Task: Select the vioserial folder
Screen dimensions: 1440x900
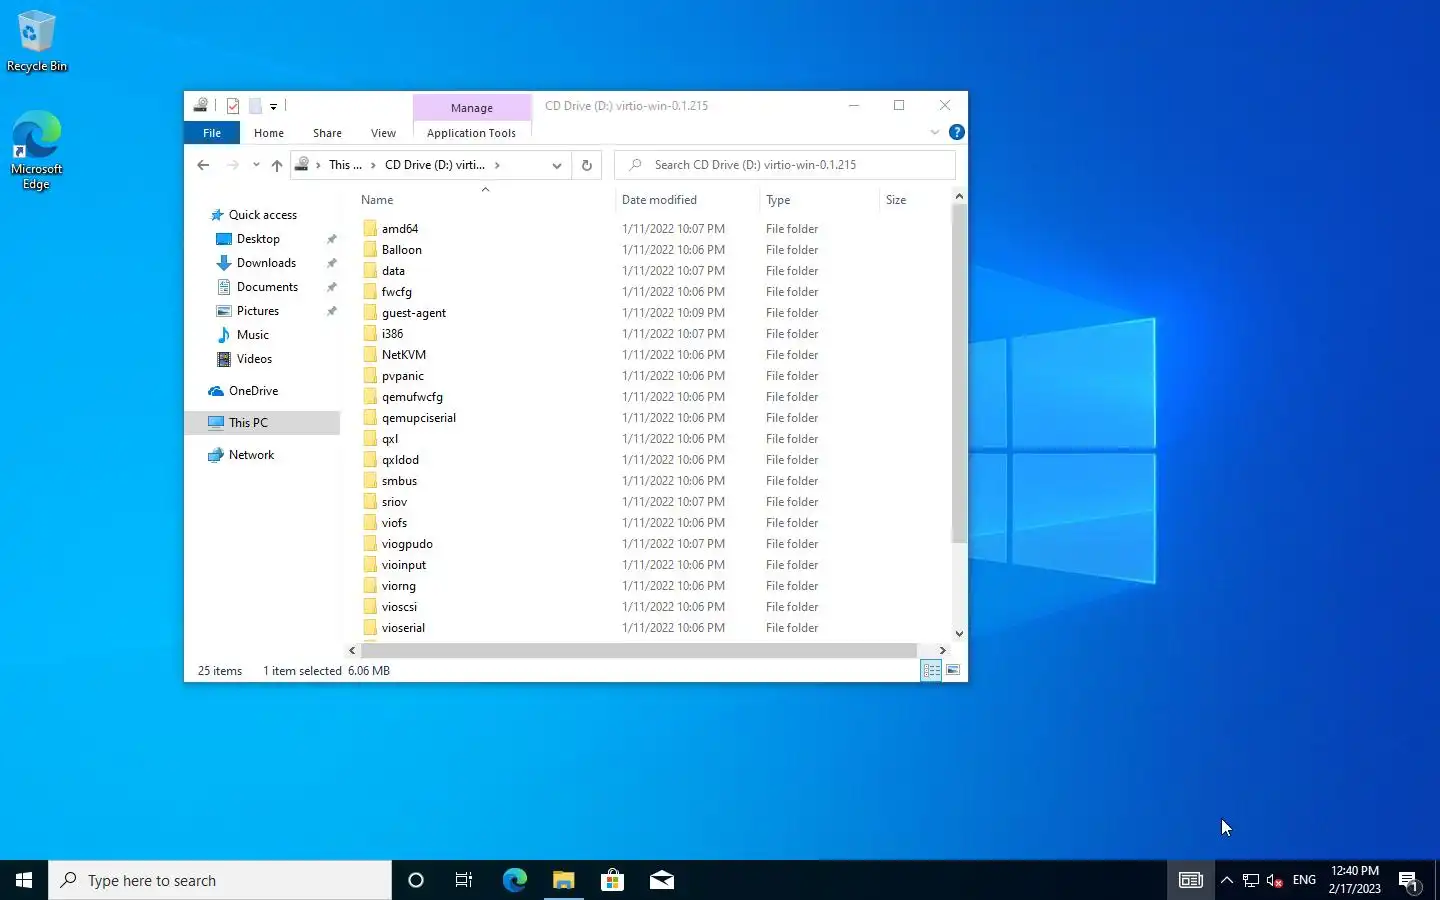Action: tap(403, 628)
